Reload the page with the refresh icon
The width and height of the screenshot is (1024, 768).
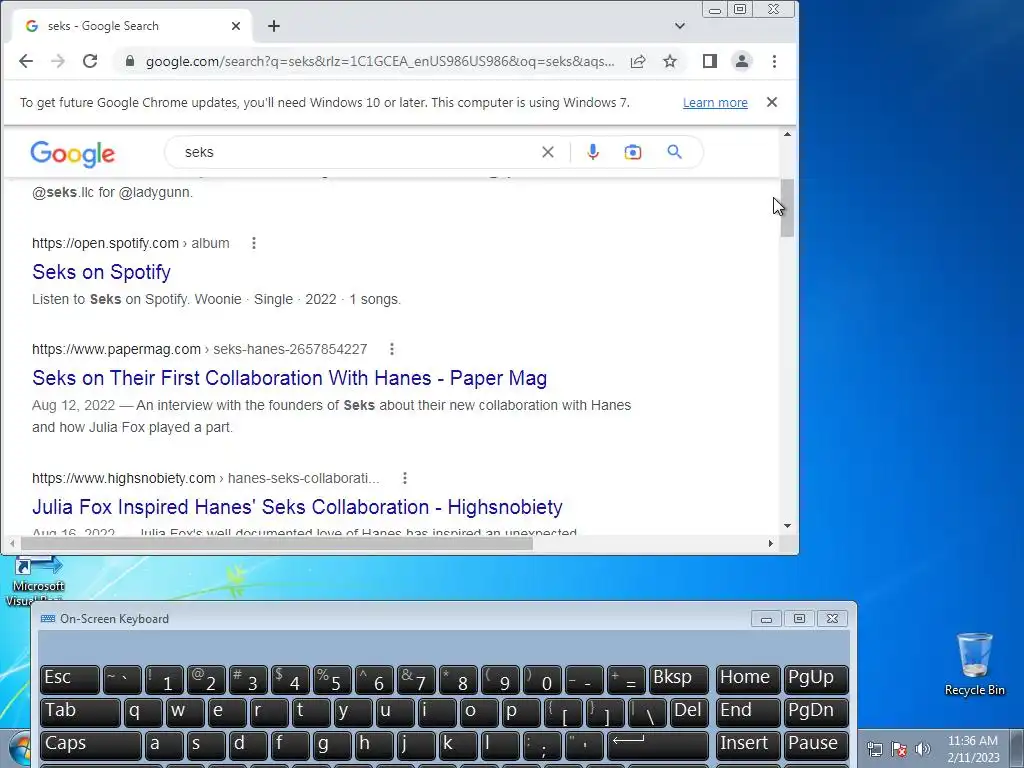(90, 61)
